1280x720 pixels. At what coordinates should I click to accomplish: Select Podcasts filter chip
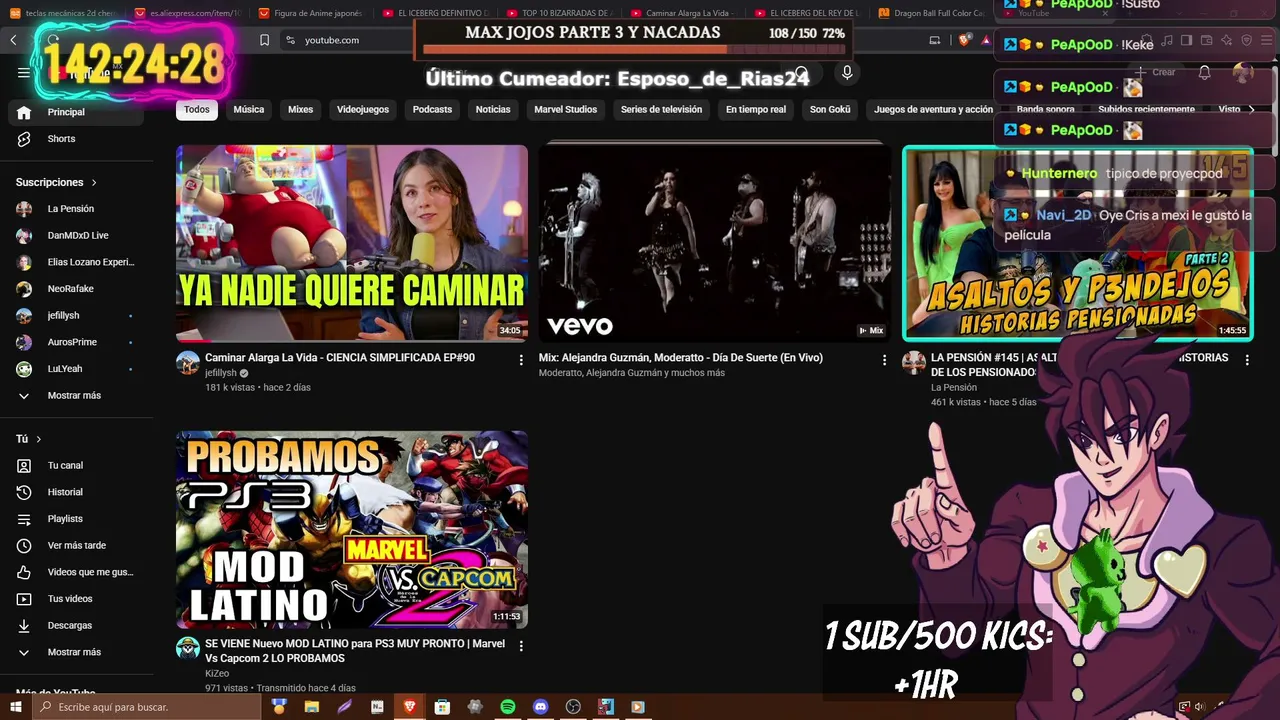[432, 110]
